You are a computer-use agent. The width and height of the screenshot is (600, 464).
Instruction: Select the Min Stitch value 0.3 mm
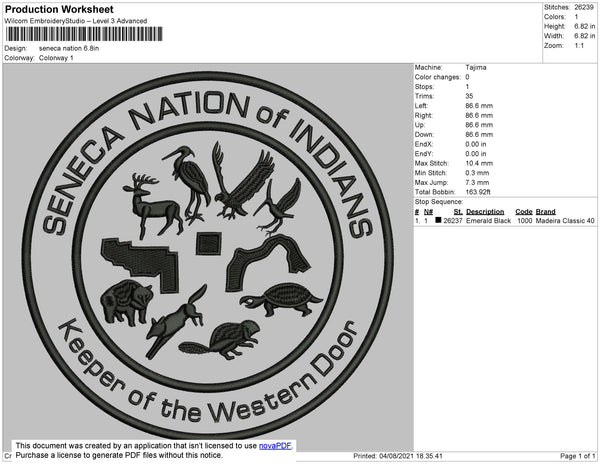pyautogui.click(x=478, y=173)
